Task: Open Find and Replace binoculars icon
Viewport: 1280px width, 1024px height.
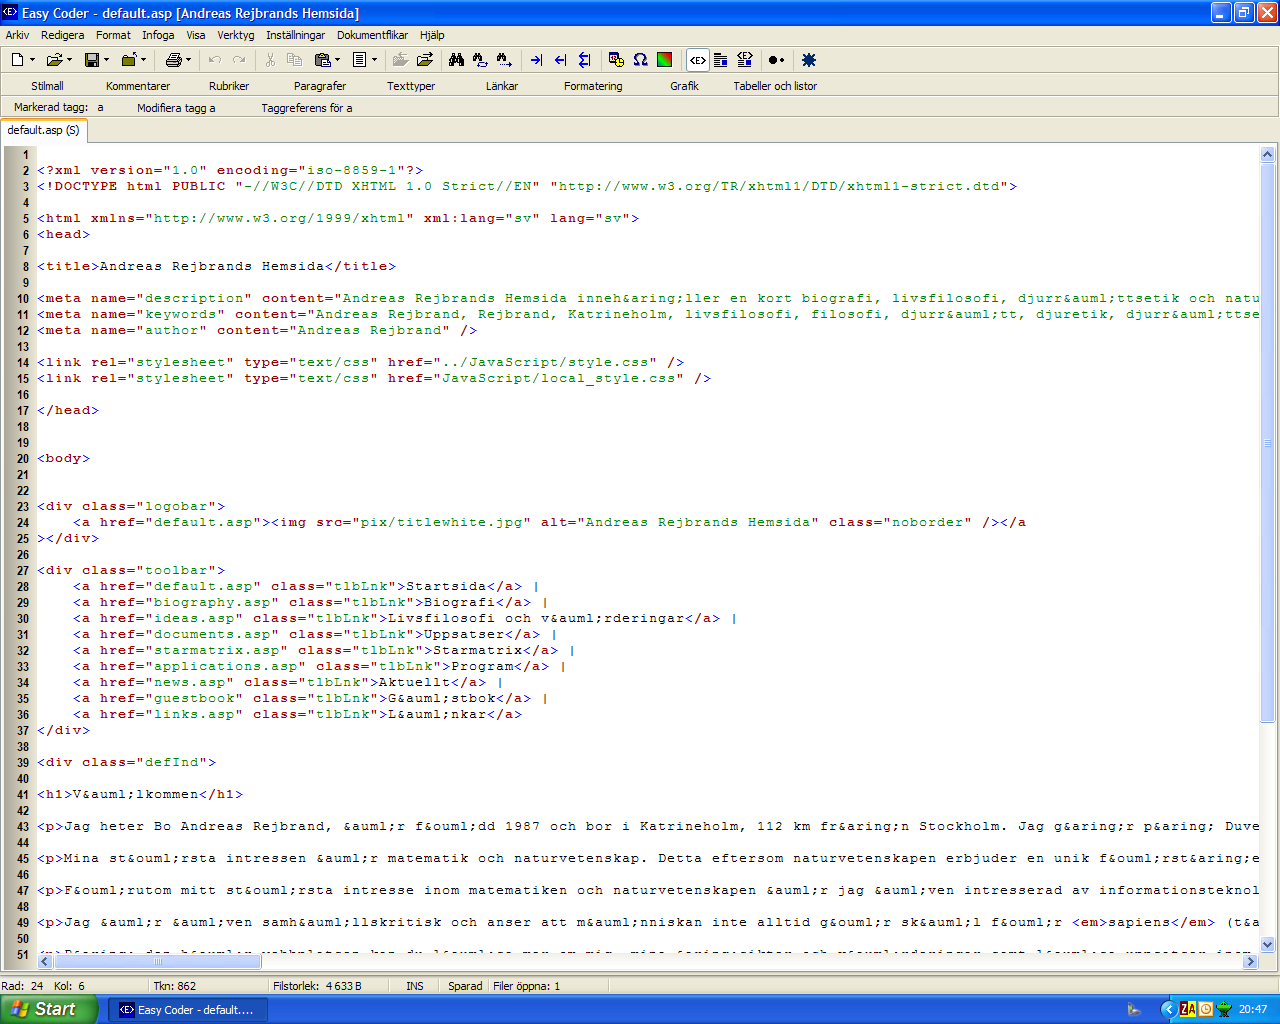Action: [480, 60]
